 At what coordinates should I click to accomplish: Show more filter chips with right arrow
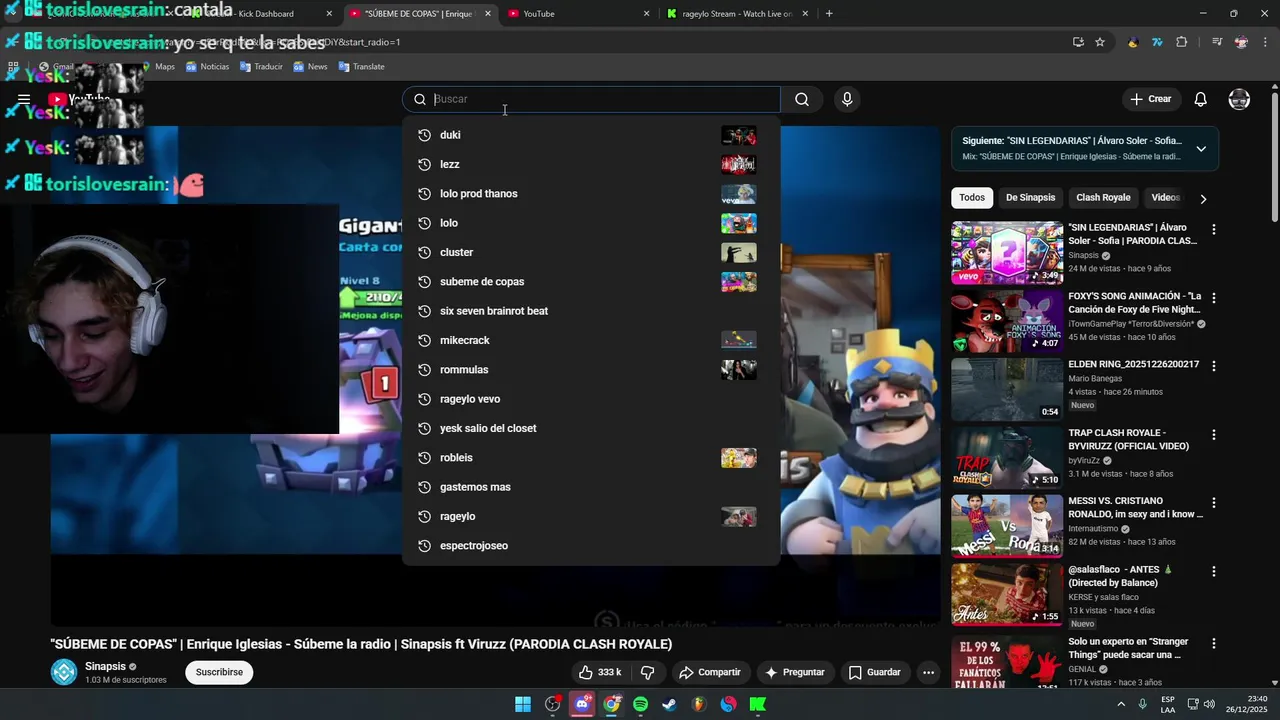[x=1203, y=199]
